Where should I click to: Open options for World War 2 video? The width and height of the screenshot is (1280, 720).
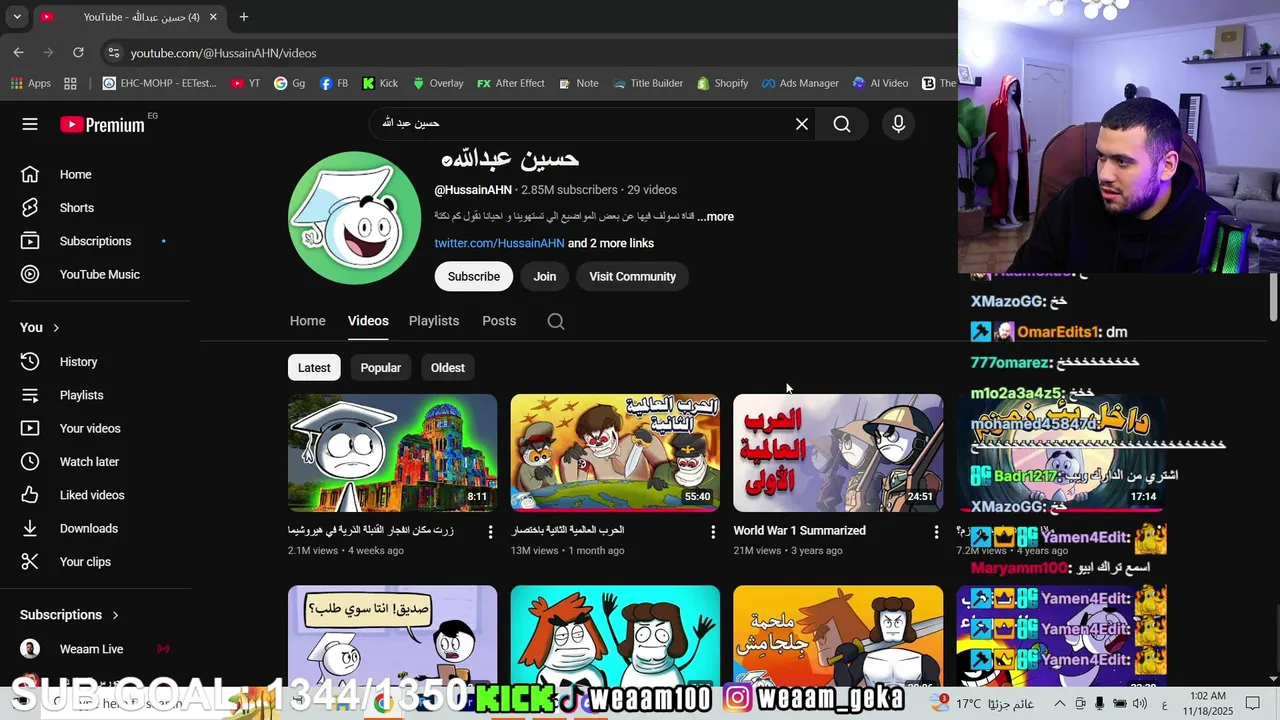tap(713, 532)
